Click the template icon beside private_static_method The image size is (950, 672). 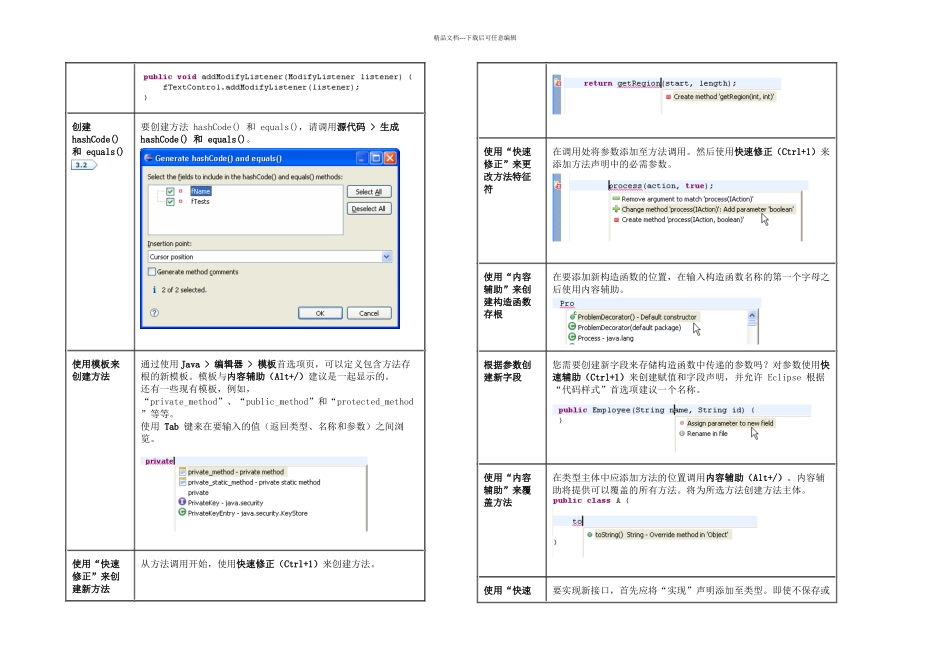point(182,482)
